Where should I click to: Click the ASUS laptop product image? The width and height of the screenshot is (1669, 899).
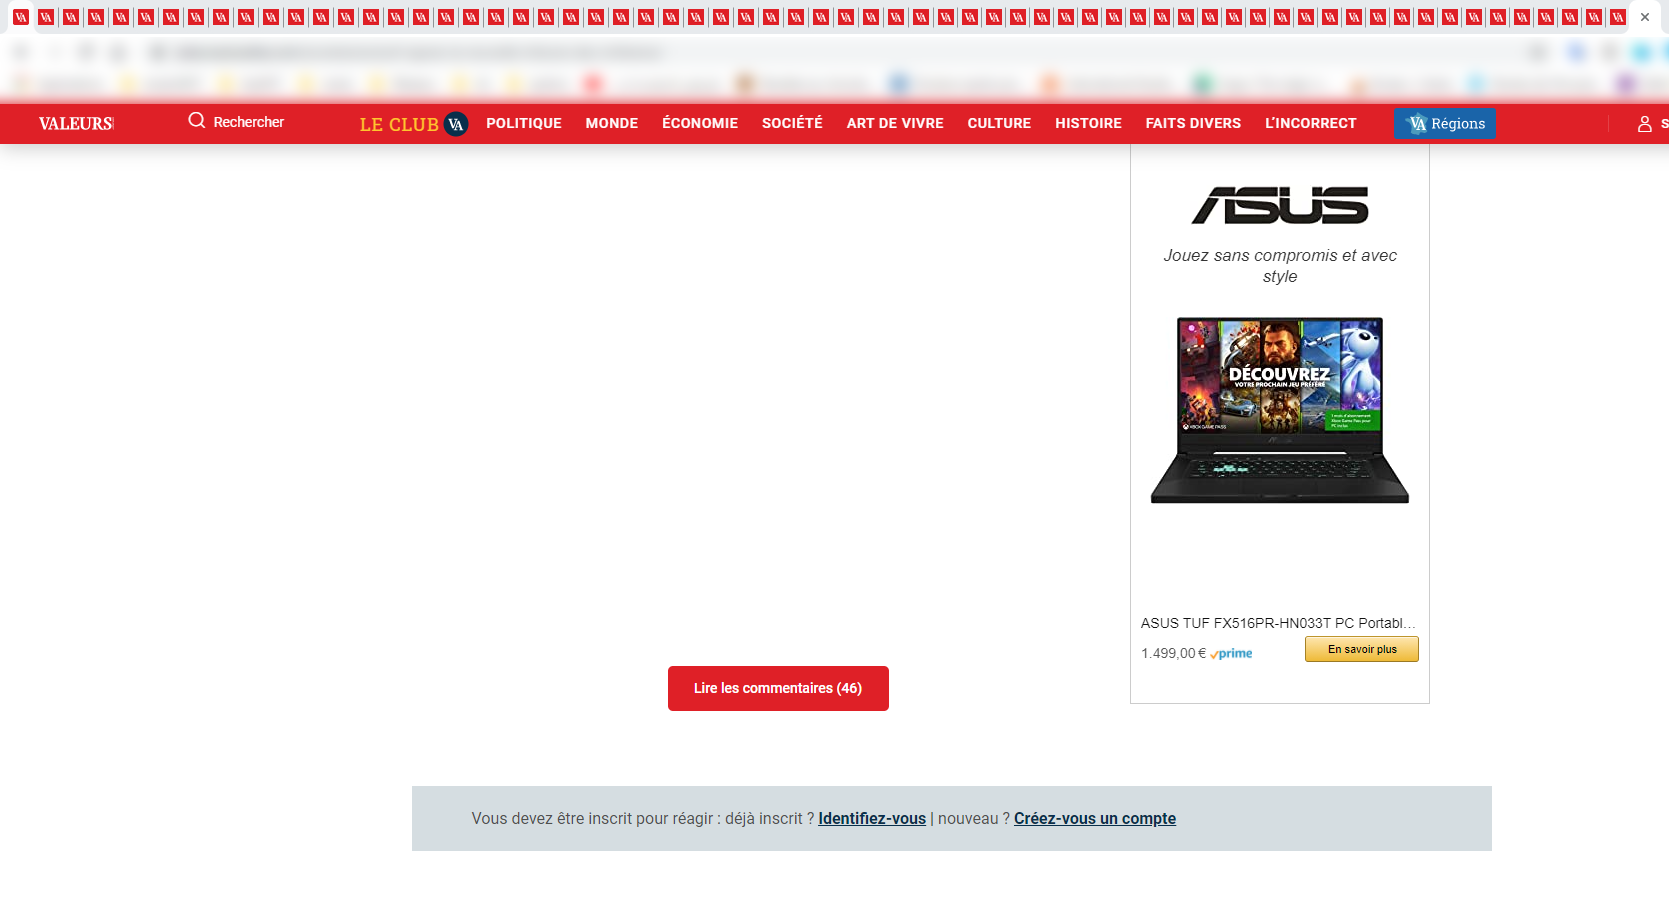[x=1279, y=410]
